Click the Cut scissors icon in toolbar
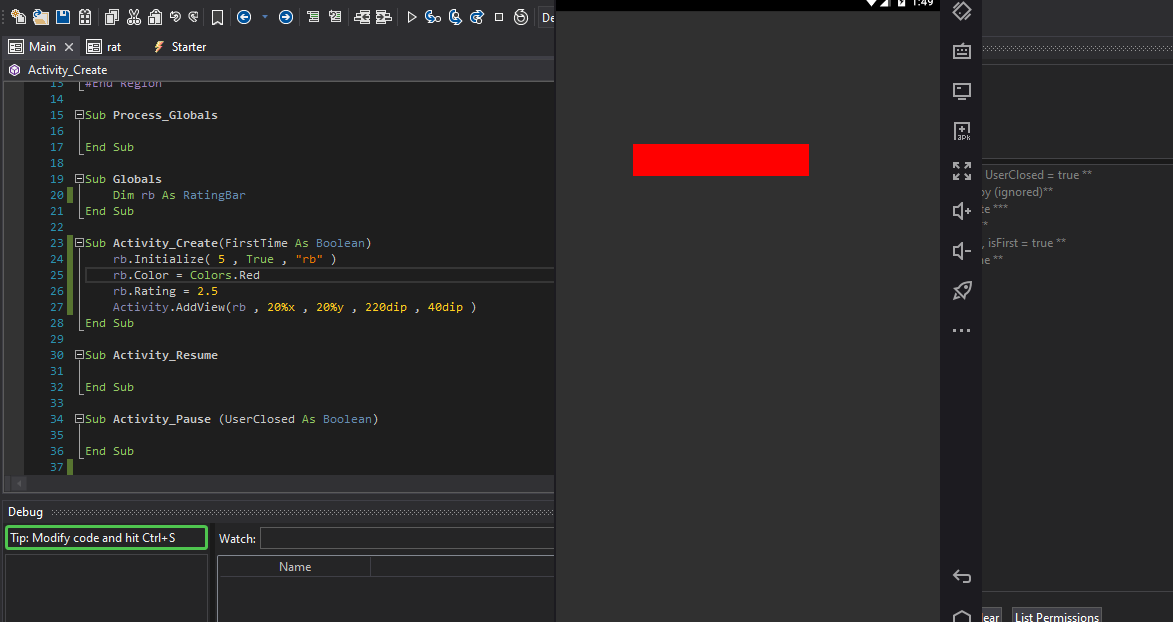This screenshot has width=1173, height=622. pos(132,17)
